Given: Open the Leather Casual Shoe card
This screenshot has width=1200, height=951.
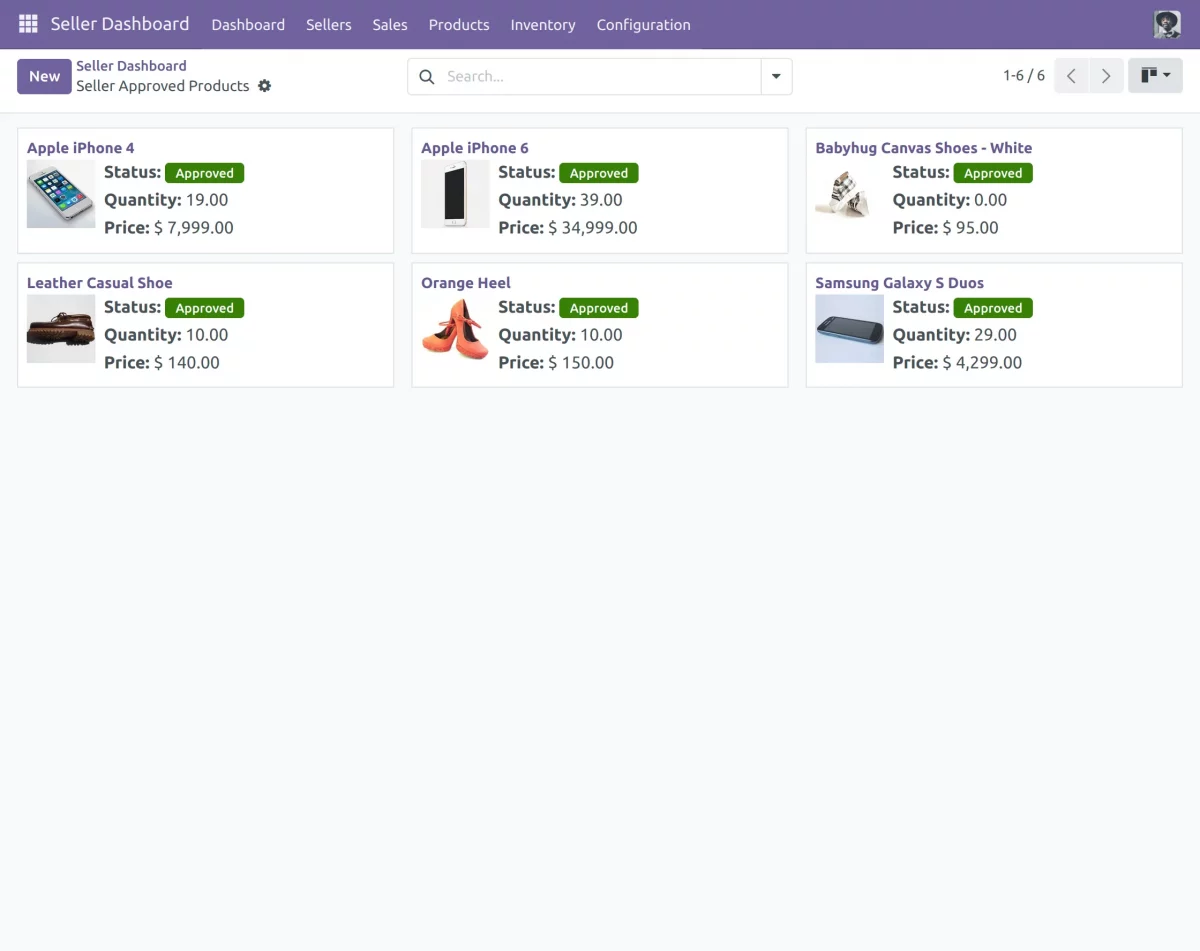Looking at the screenshot, I should (x=99, y=282).
